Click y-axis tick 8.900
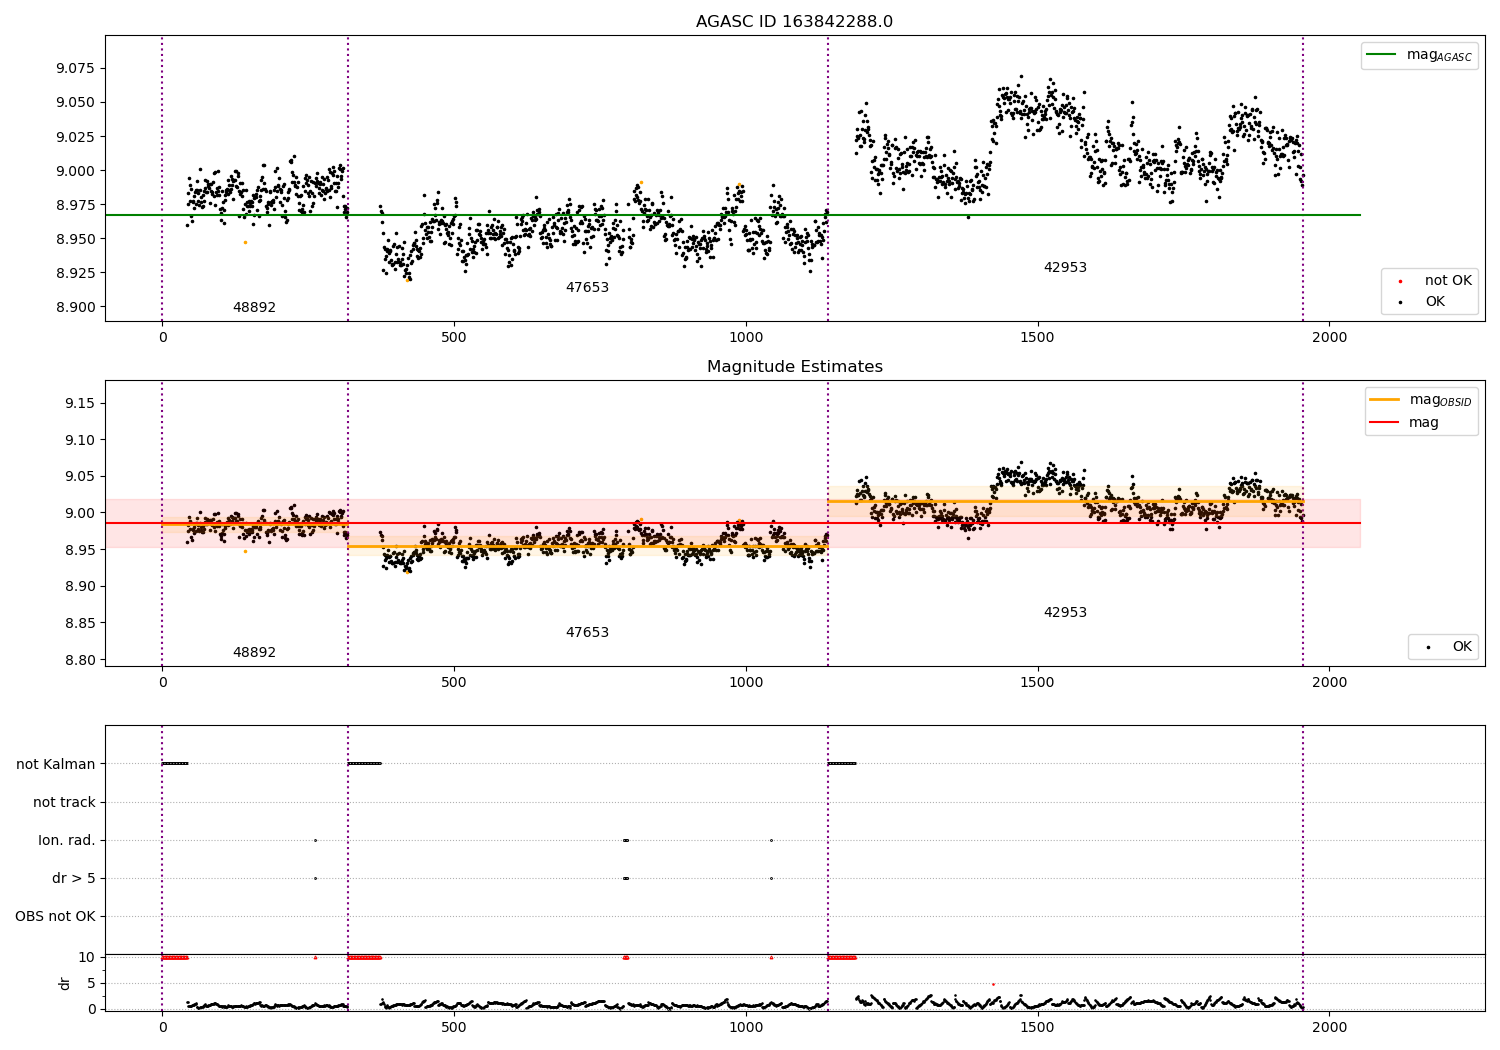The image size is (1500, 1050). click(75, 307)
